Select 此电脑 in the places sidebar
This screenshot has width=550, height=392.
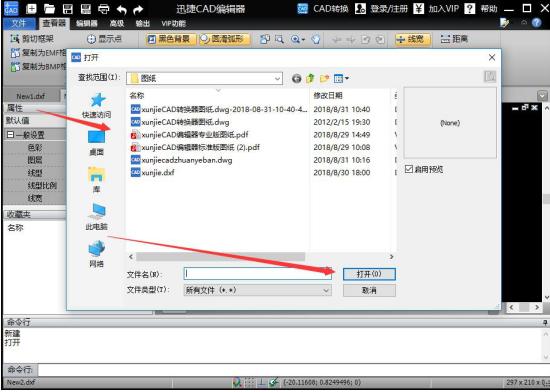click(96, 216)
